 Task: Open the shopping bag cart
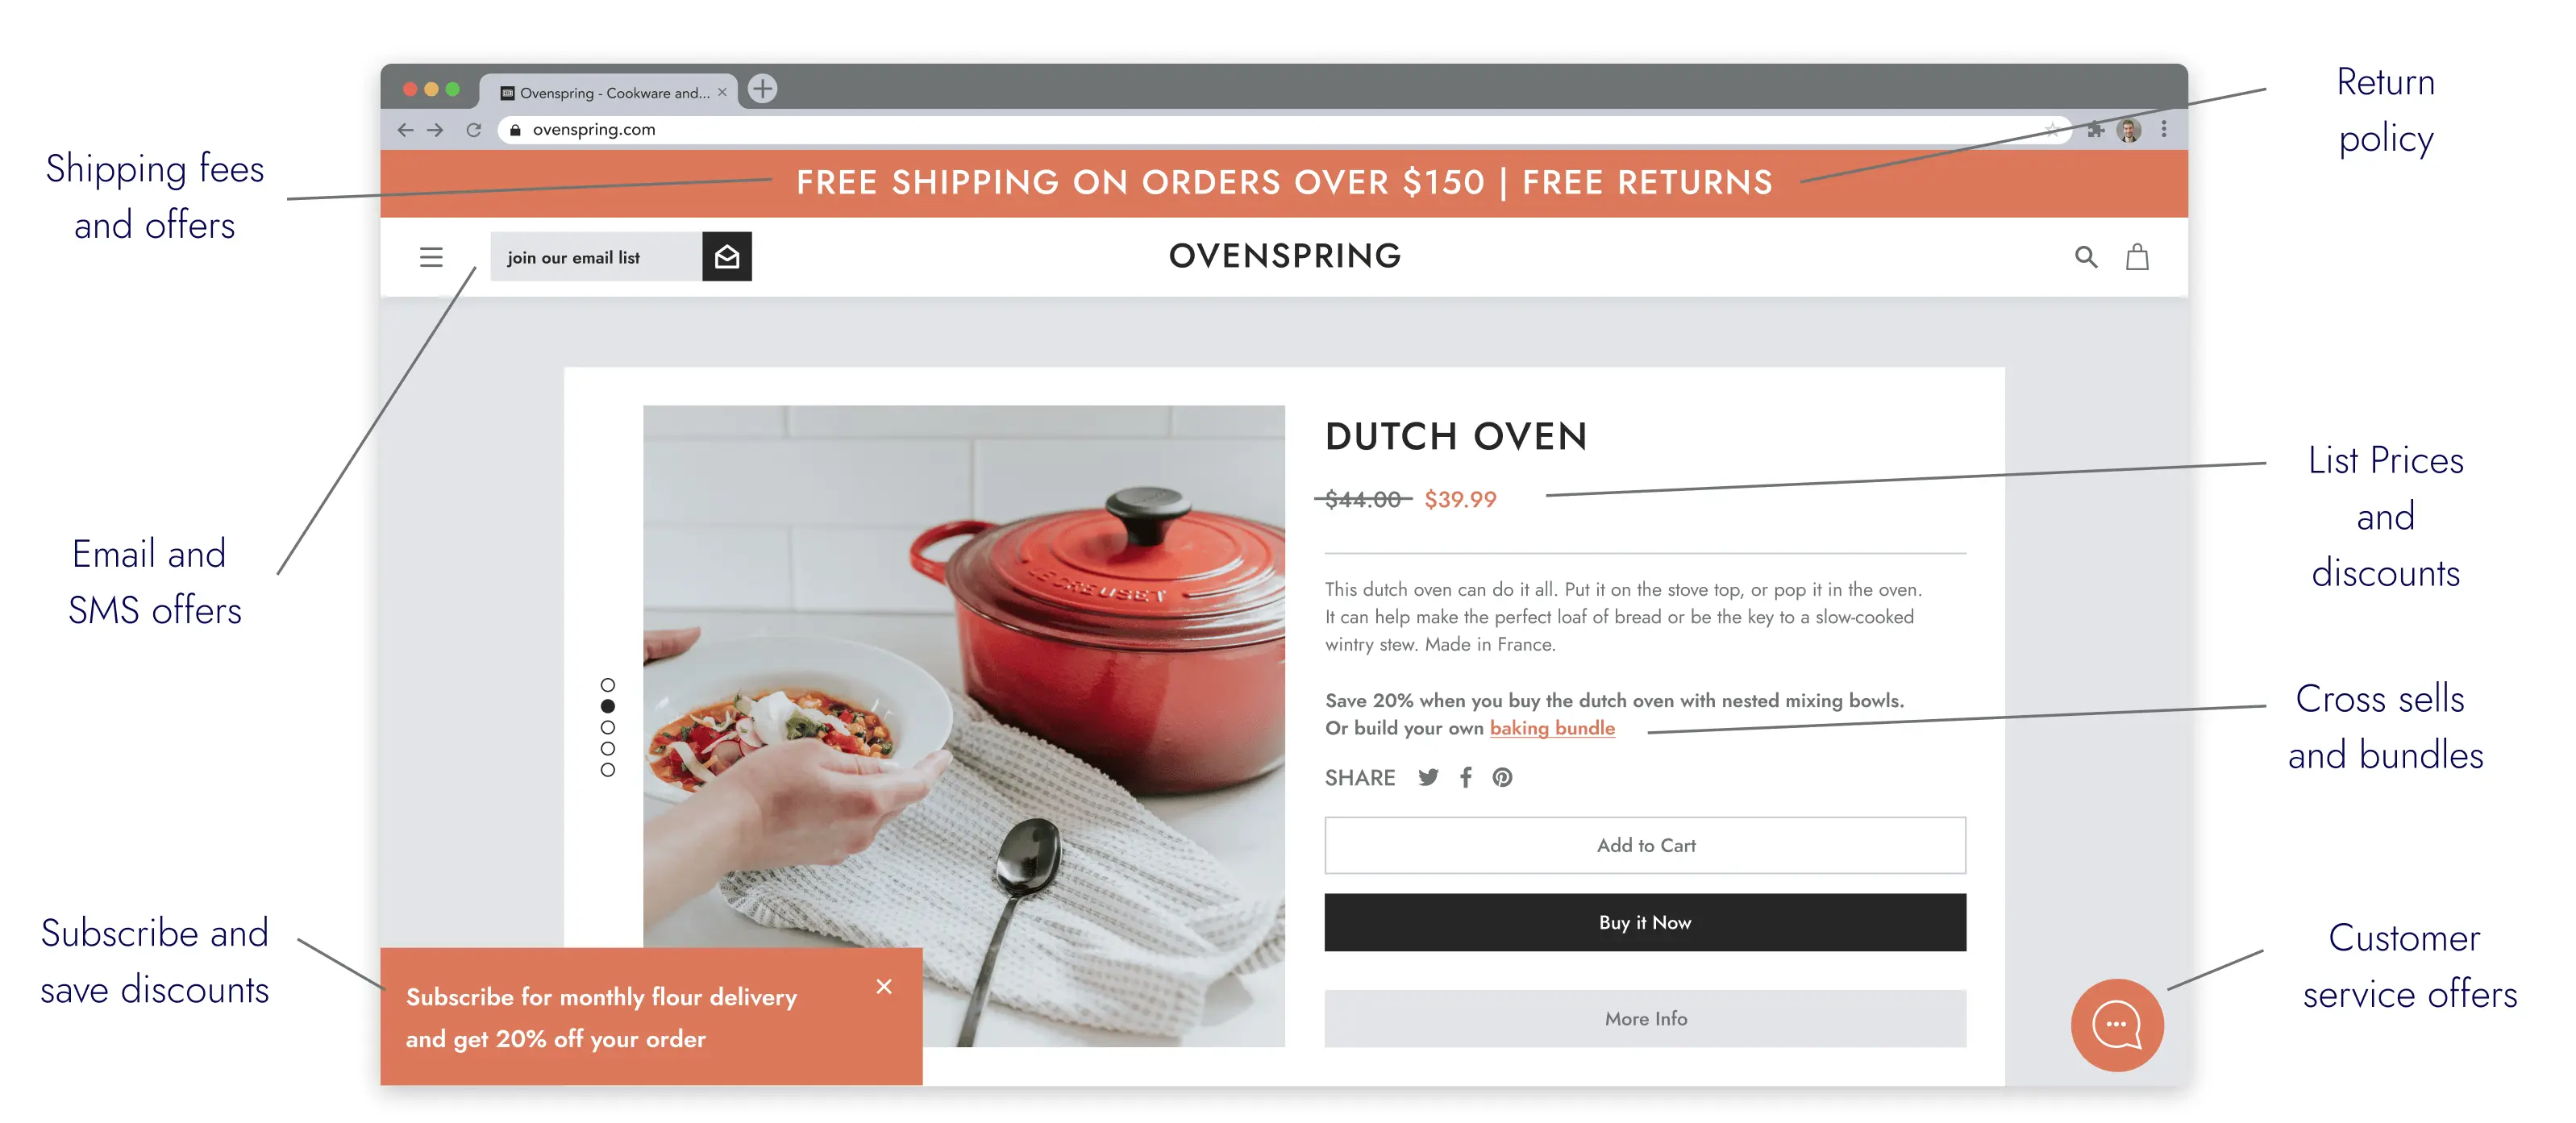click(2137, 257)
